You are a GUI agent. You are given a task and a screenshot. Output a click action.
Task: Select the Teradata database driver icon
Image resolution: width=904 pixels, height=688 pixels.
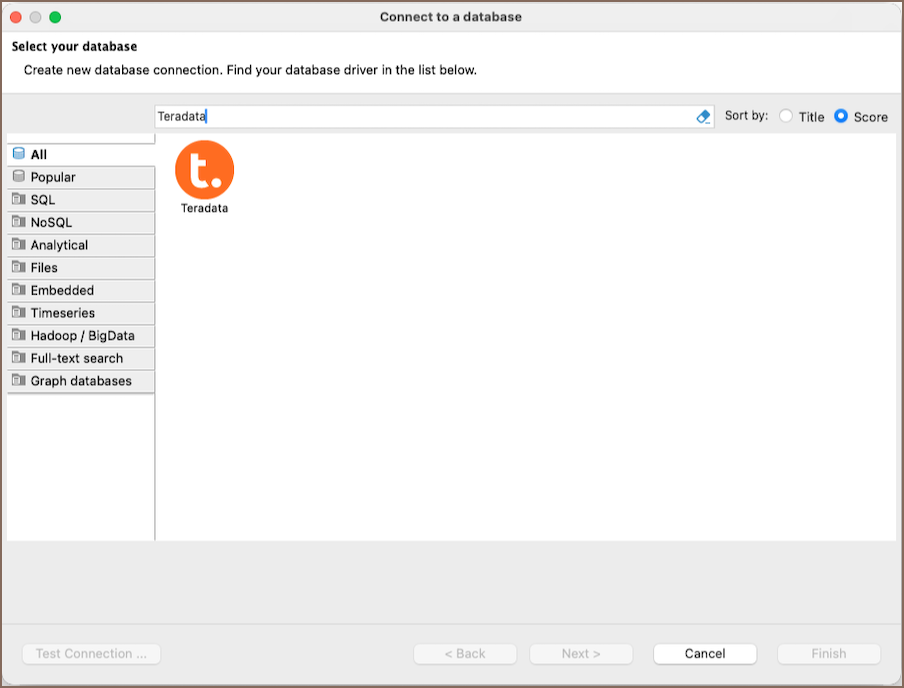click(204, 169)
